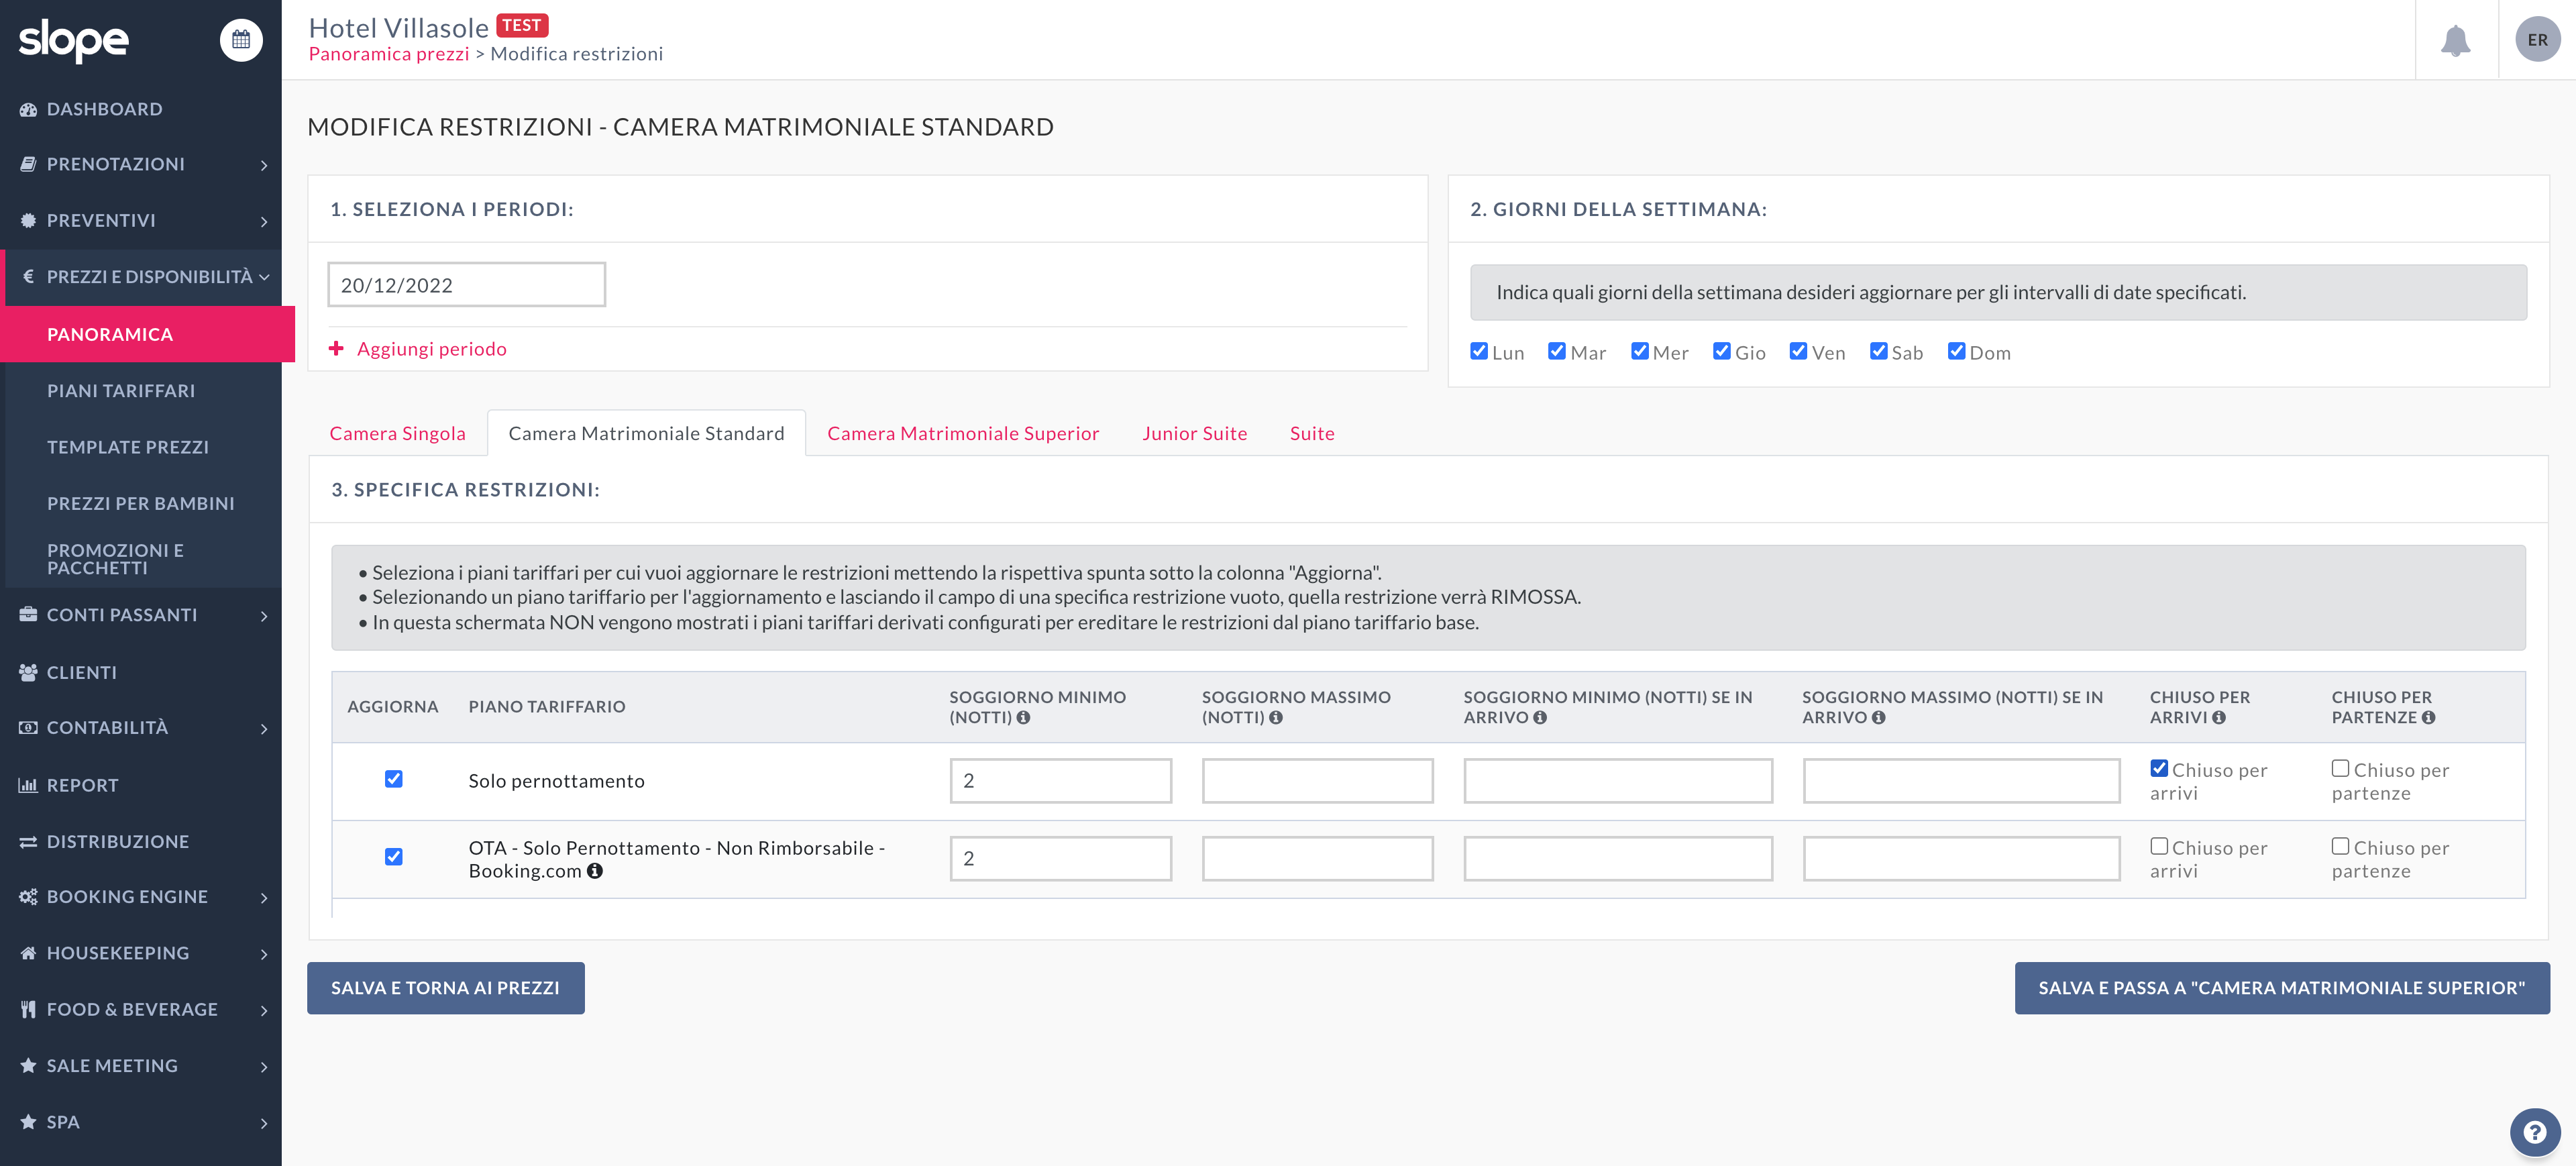Uncheck Aggiorna for the OTA Booking.com plan
Screen dimensions: 2576x1166
pyautogui.click(x=394, y=857)
